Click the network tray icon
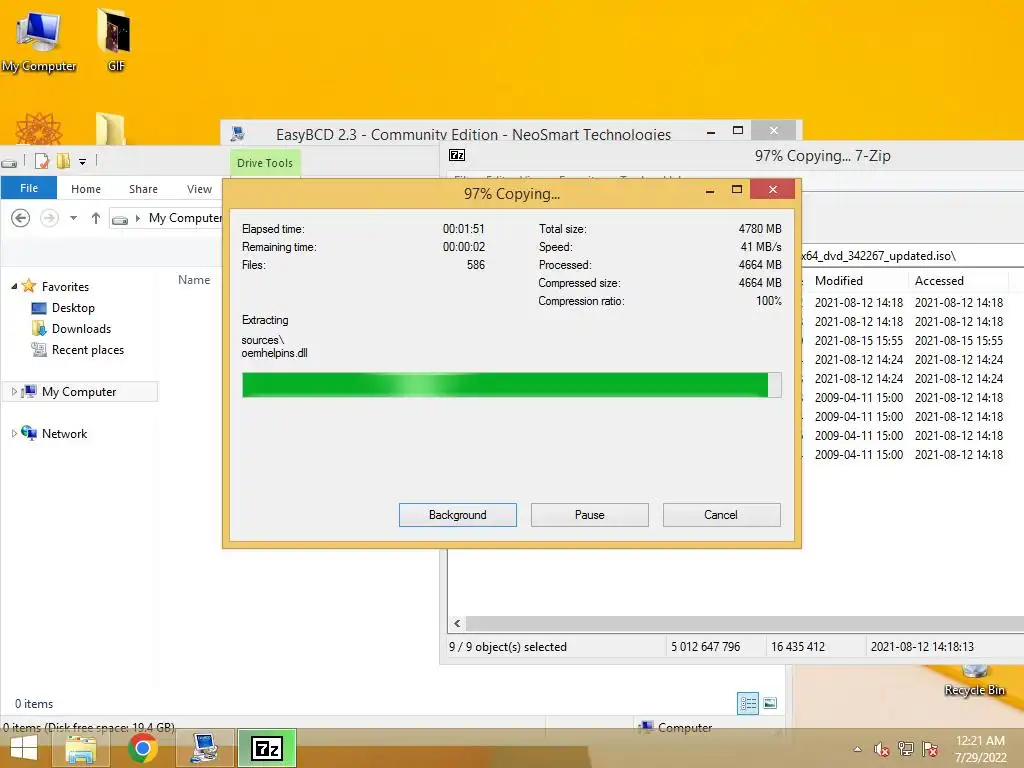1024x768 pixels. click(x=906, y=749)
